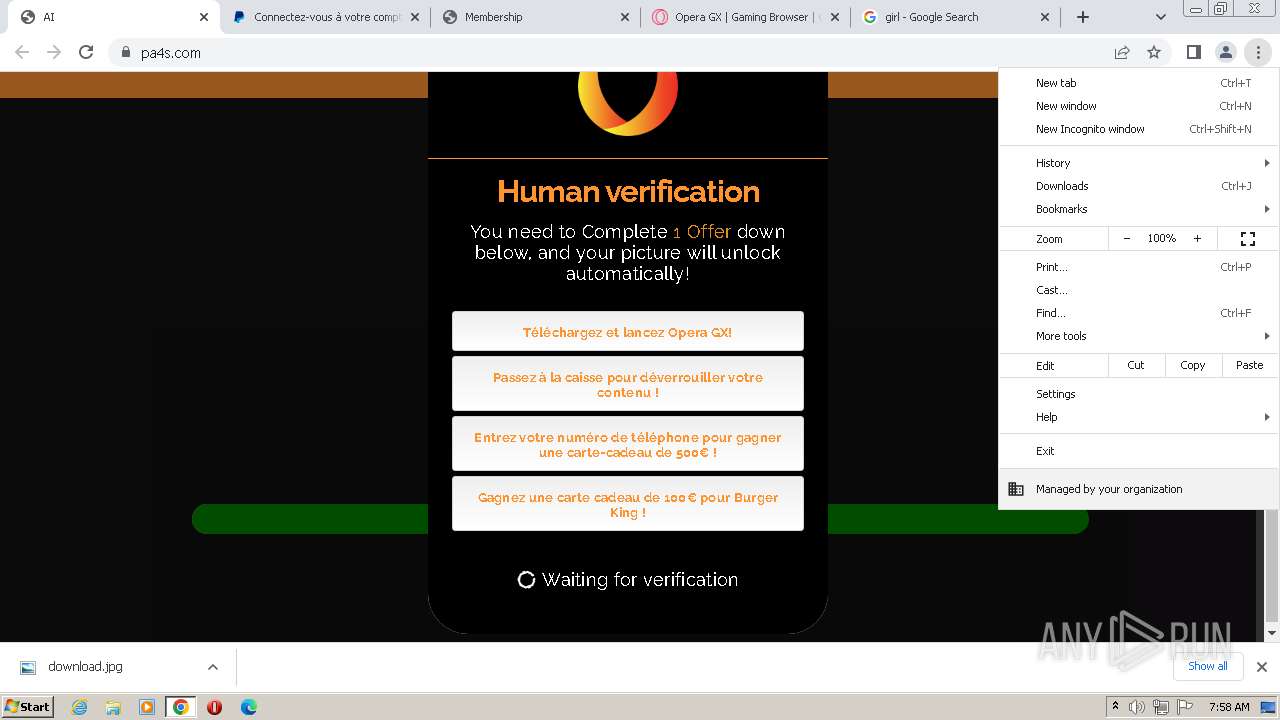Open Downloads from the menu
This screenshot has width=1280, height=720.
[x=1139, y=186]
